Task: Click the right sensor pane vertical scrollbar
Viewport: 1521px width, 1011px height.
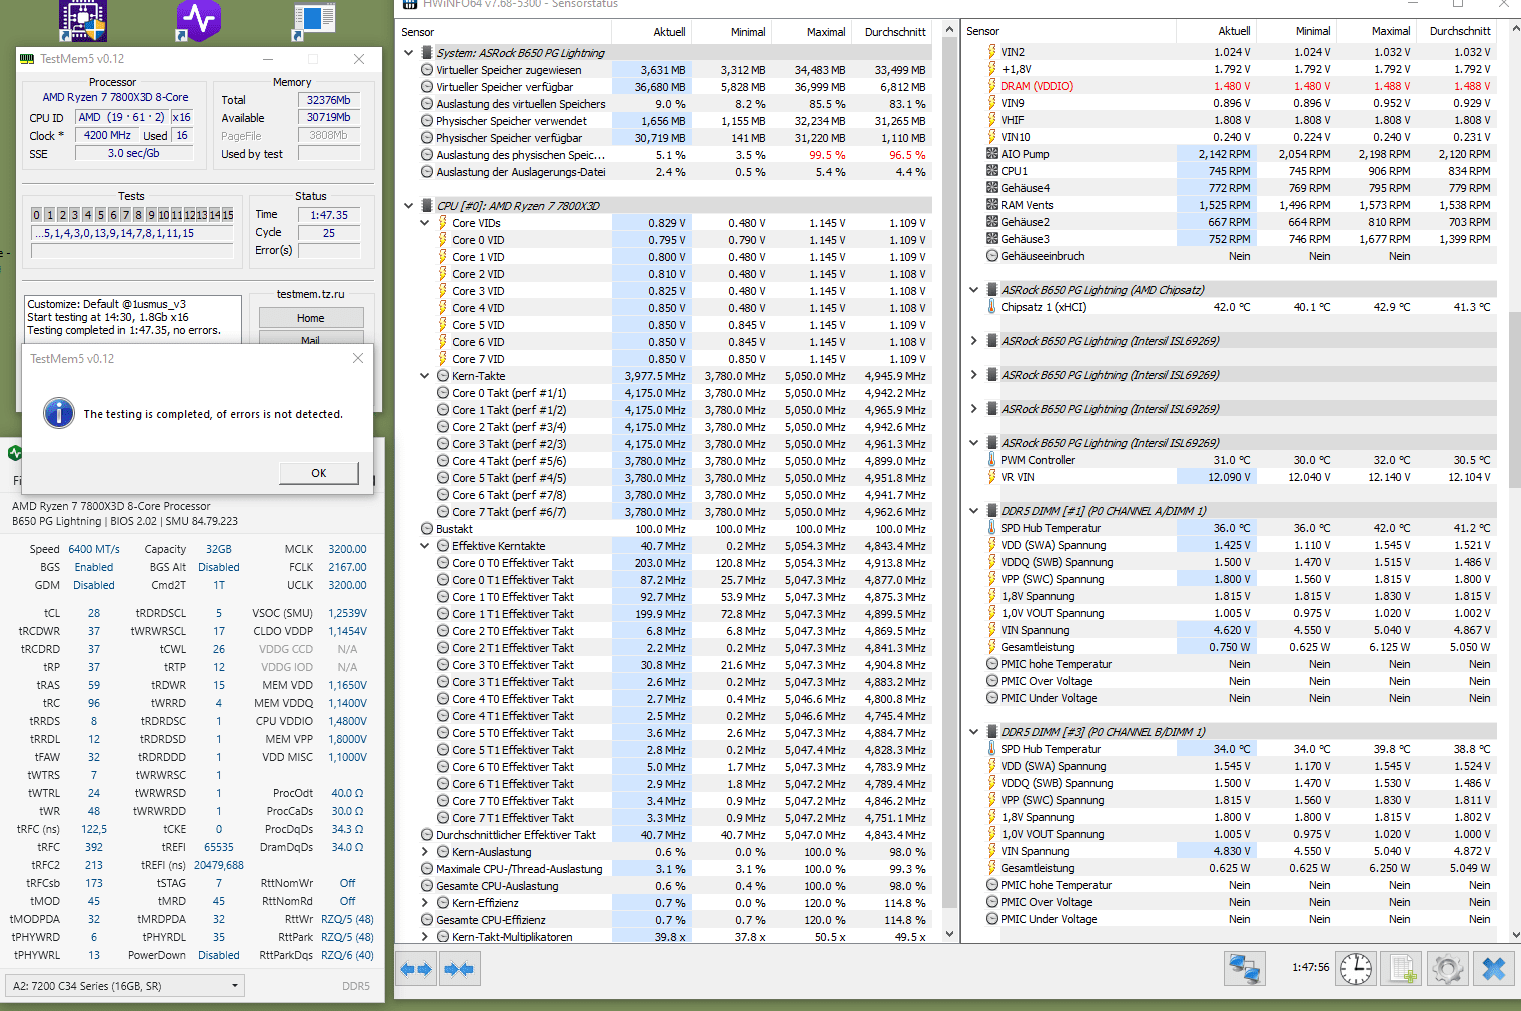Action: [1514, 480]
